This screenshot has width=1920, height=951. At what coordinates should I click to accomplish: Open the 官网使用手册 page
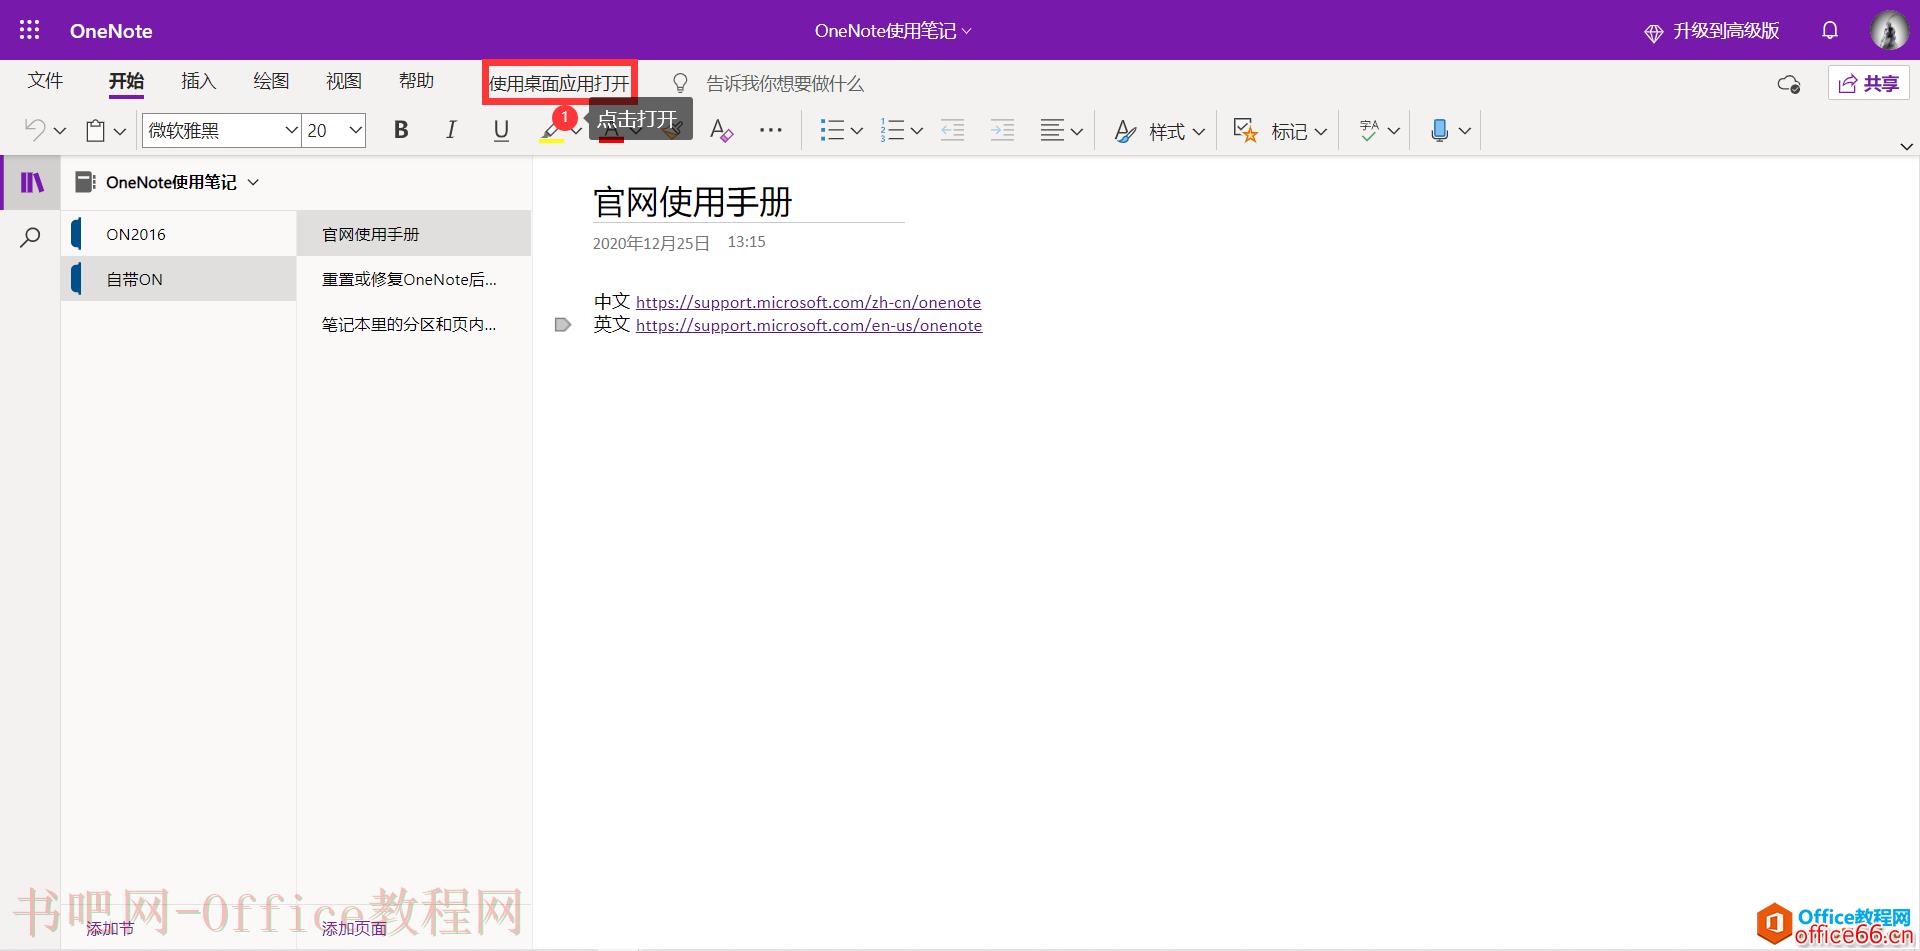click(414, 234)
